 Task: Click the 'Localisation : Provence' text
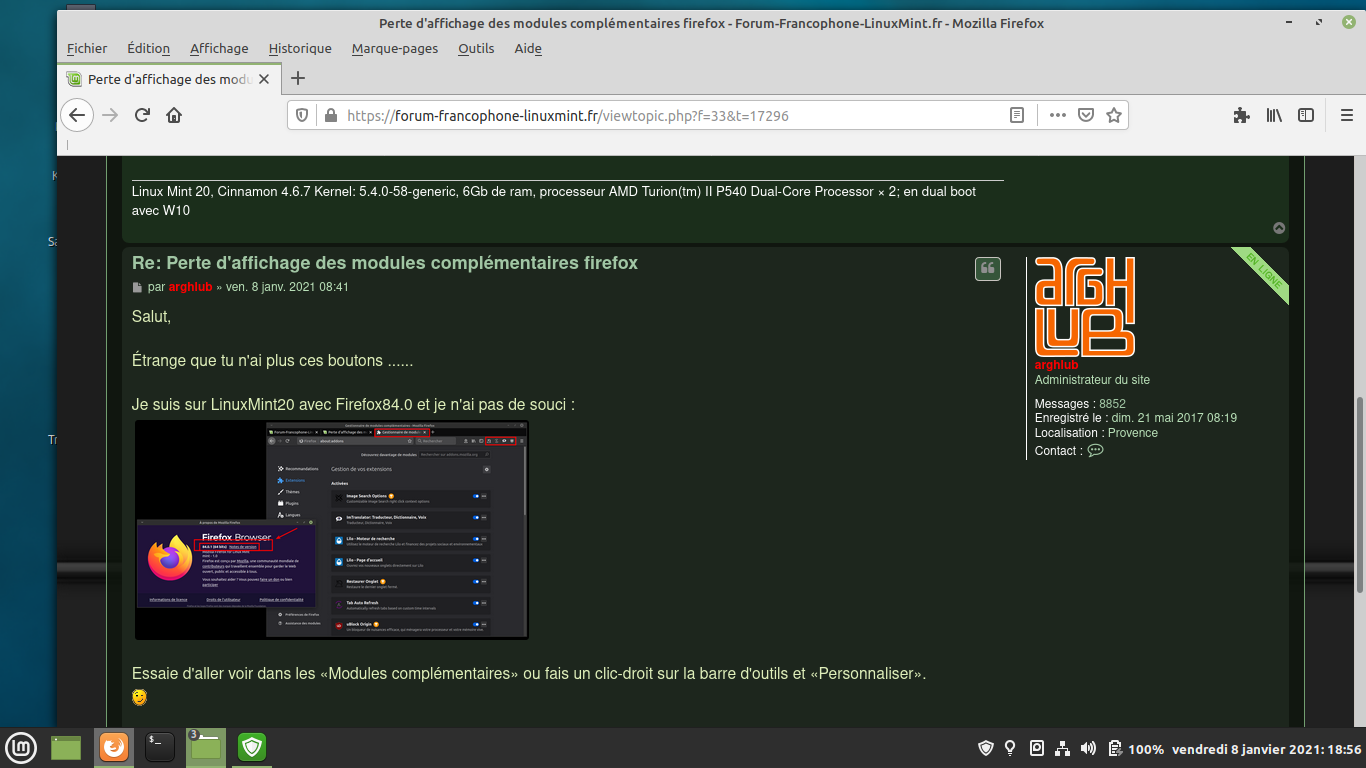[x=1096, y=433]
